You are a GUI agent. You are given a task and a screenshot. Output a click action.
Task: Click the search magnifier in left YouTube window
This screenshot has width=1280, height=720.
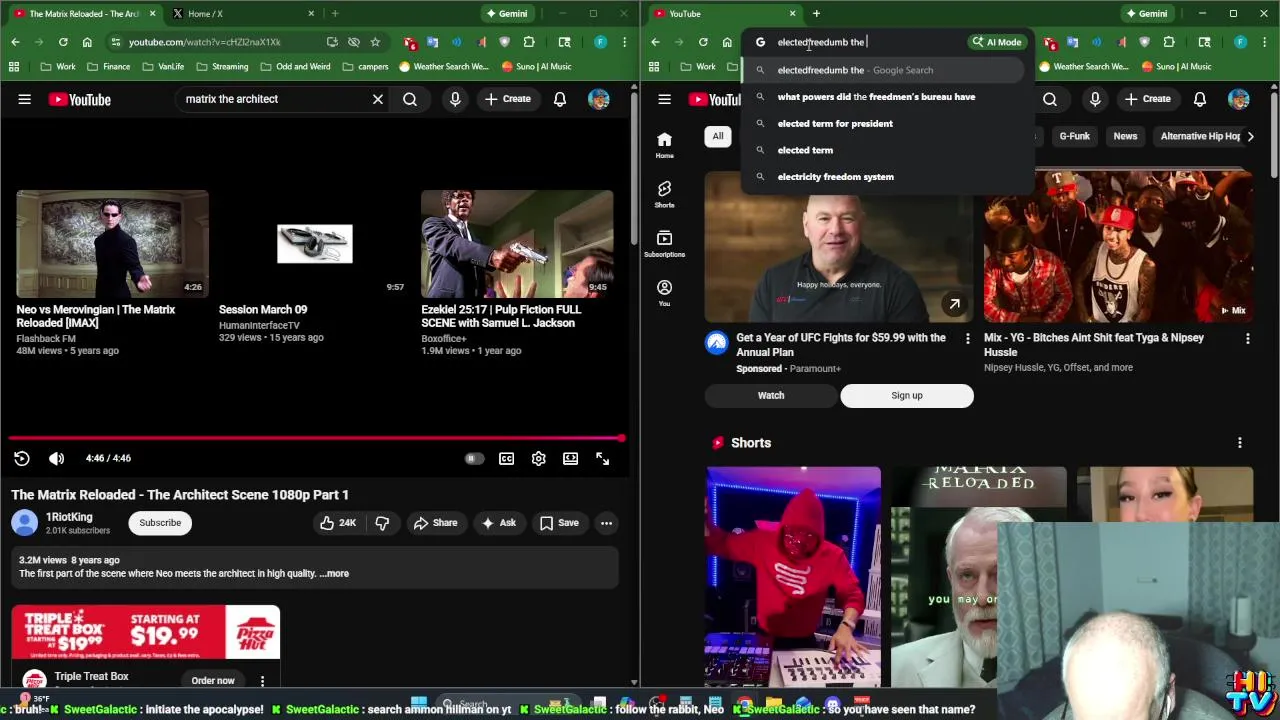tap(410, 99)
